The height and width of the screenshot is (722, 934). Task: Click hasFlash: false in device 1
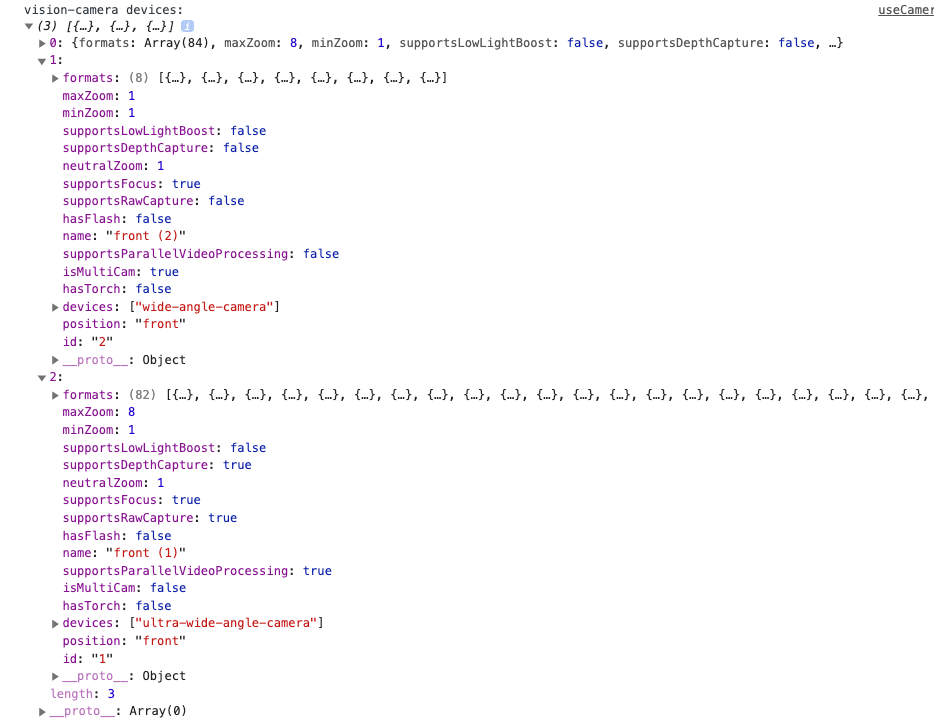pos(117,219)
